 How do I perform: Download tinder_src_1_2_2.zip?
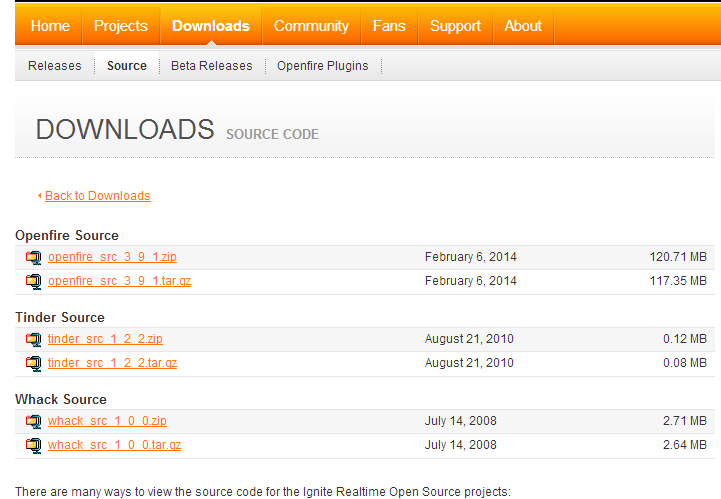(105, 339)
